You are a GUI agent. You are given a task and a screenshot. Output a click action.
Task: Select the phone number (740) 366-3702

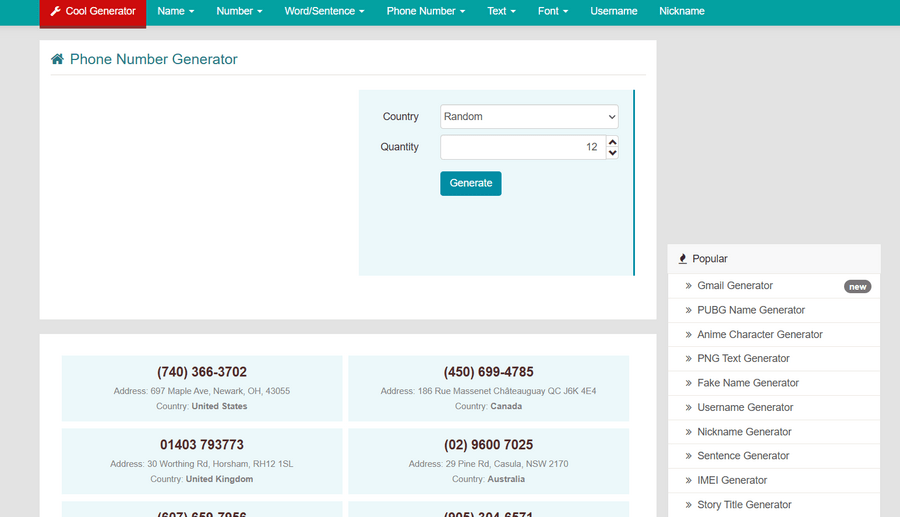point(202,372)
